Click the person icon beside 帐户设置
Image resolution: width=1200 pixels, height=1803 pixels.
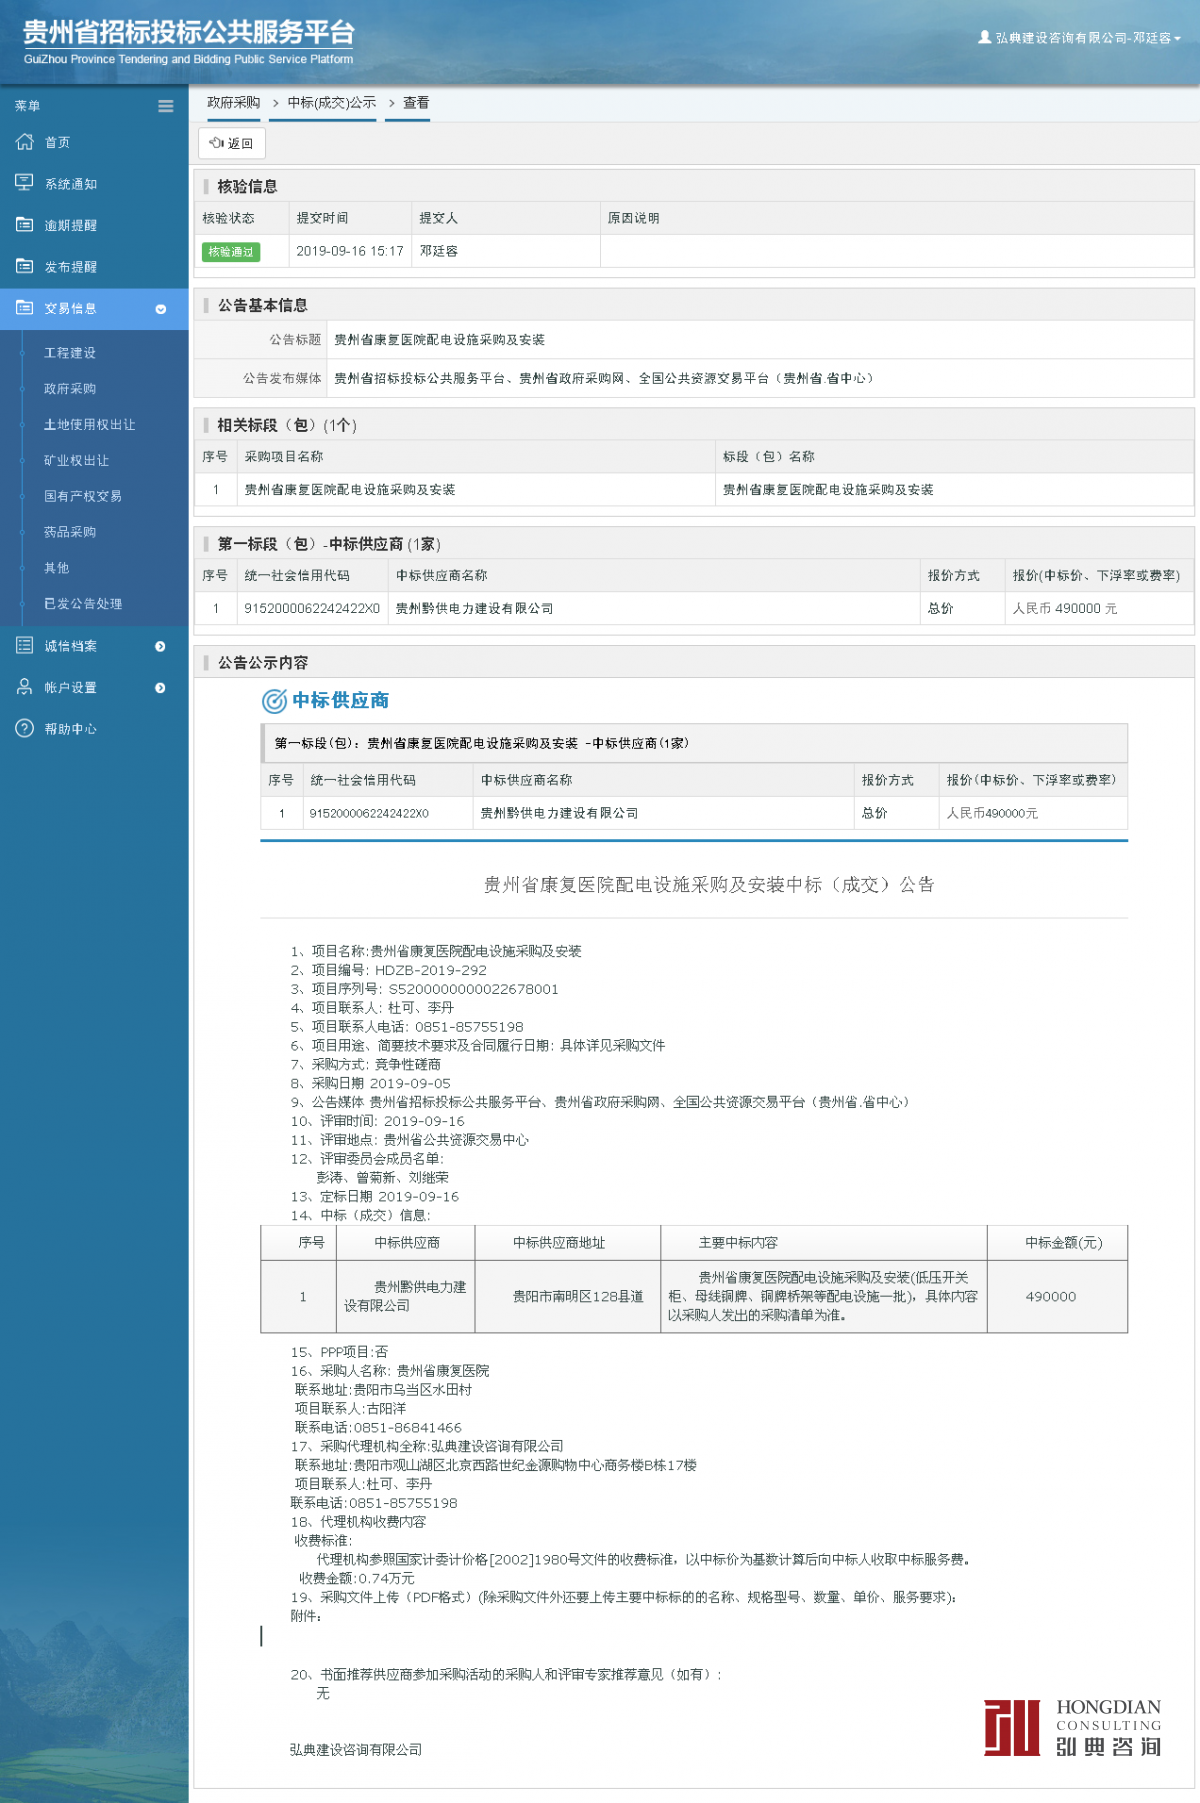tap(25, 687)
